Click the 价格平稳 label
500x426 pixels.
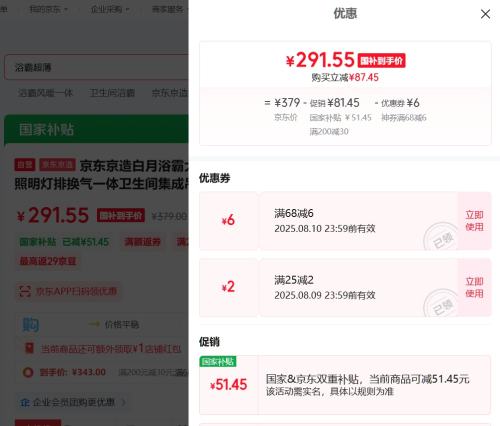122,324
